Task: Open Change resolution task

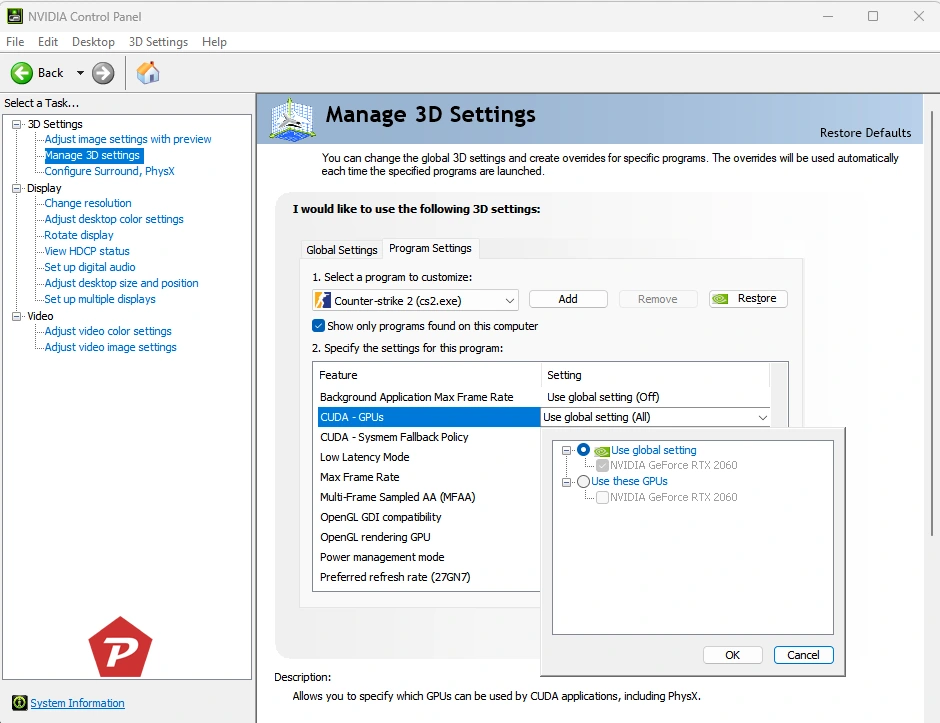Action: pyautogui.click(x=88, y=203)
